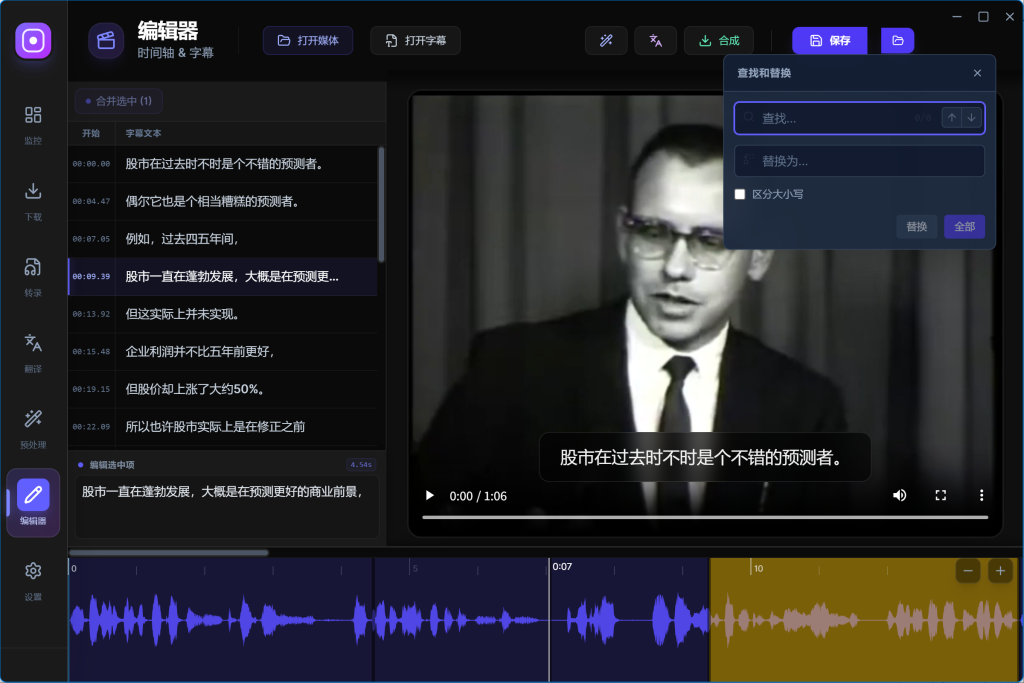Jump to previous search match arrow
Image resolution: width=1024 pixels, height=683 pixels.
point(951,117)
